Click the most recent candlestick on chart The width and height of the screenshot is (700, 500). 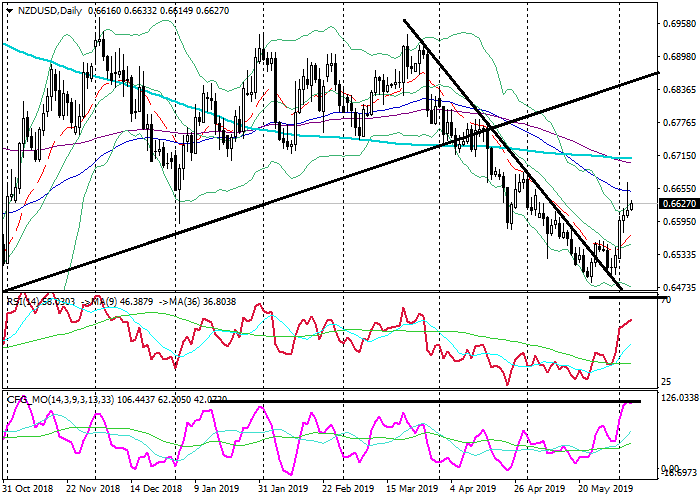[631, 206]
